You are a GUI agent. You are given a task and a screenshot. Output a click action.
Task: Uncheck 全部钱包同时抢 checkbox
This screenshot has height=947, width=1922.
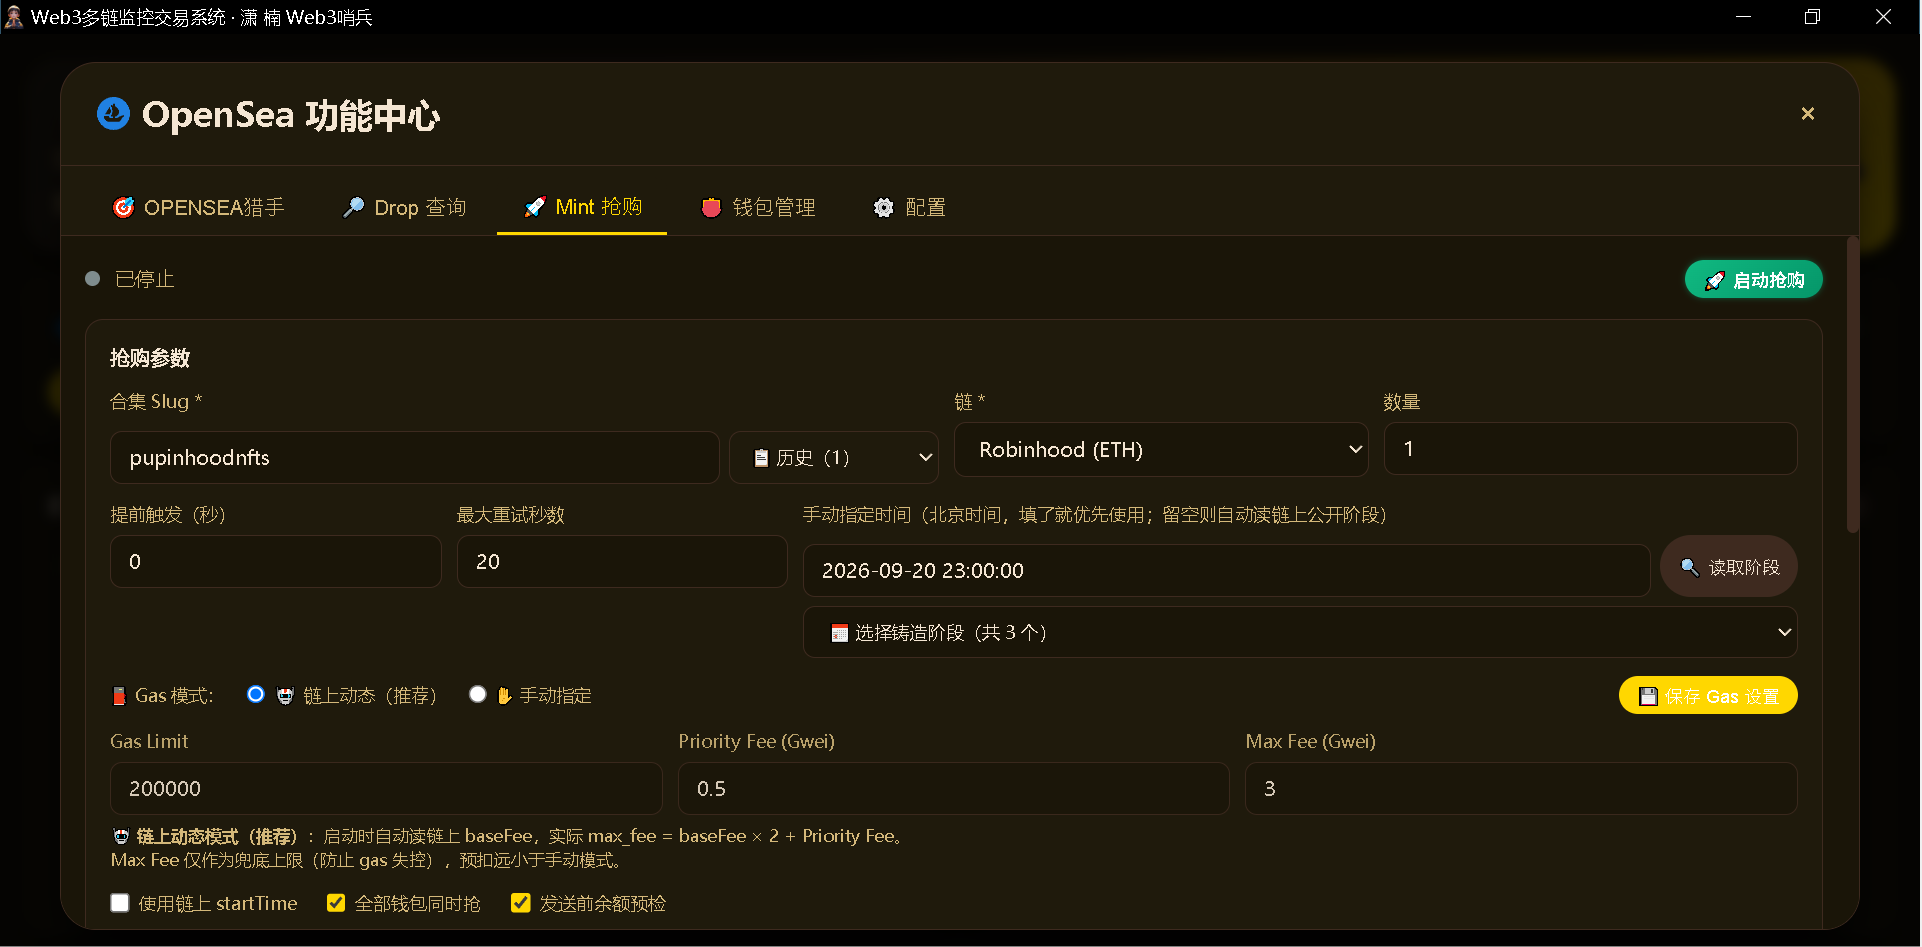point(336,904)
